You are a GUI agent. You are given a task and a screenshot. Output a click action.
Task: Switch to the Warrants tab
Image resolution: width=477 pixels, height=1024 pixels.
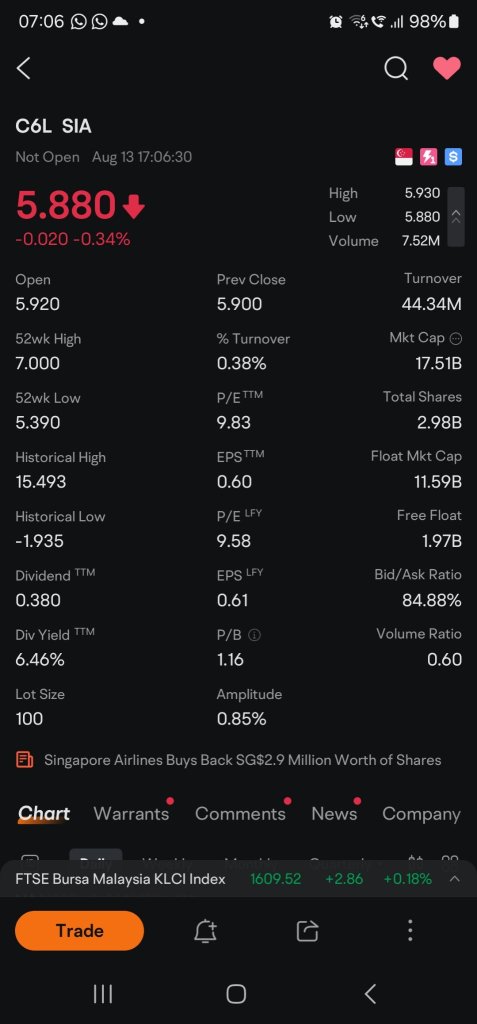click(x=131, y=814)
